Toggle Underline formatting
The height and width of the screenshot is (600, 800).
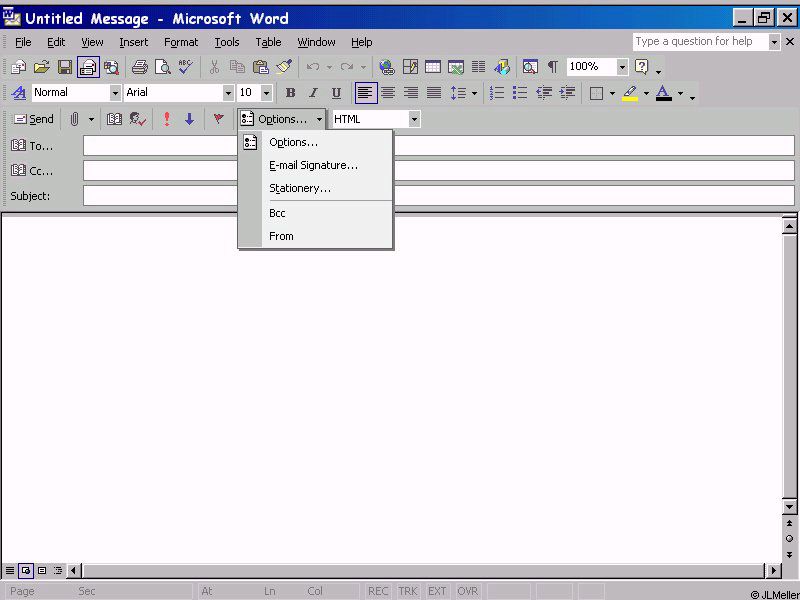tap(336, 93)
